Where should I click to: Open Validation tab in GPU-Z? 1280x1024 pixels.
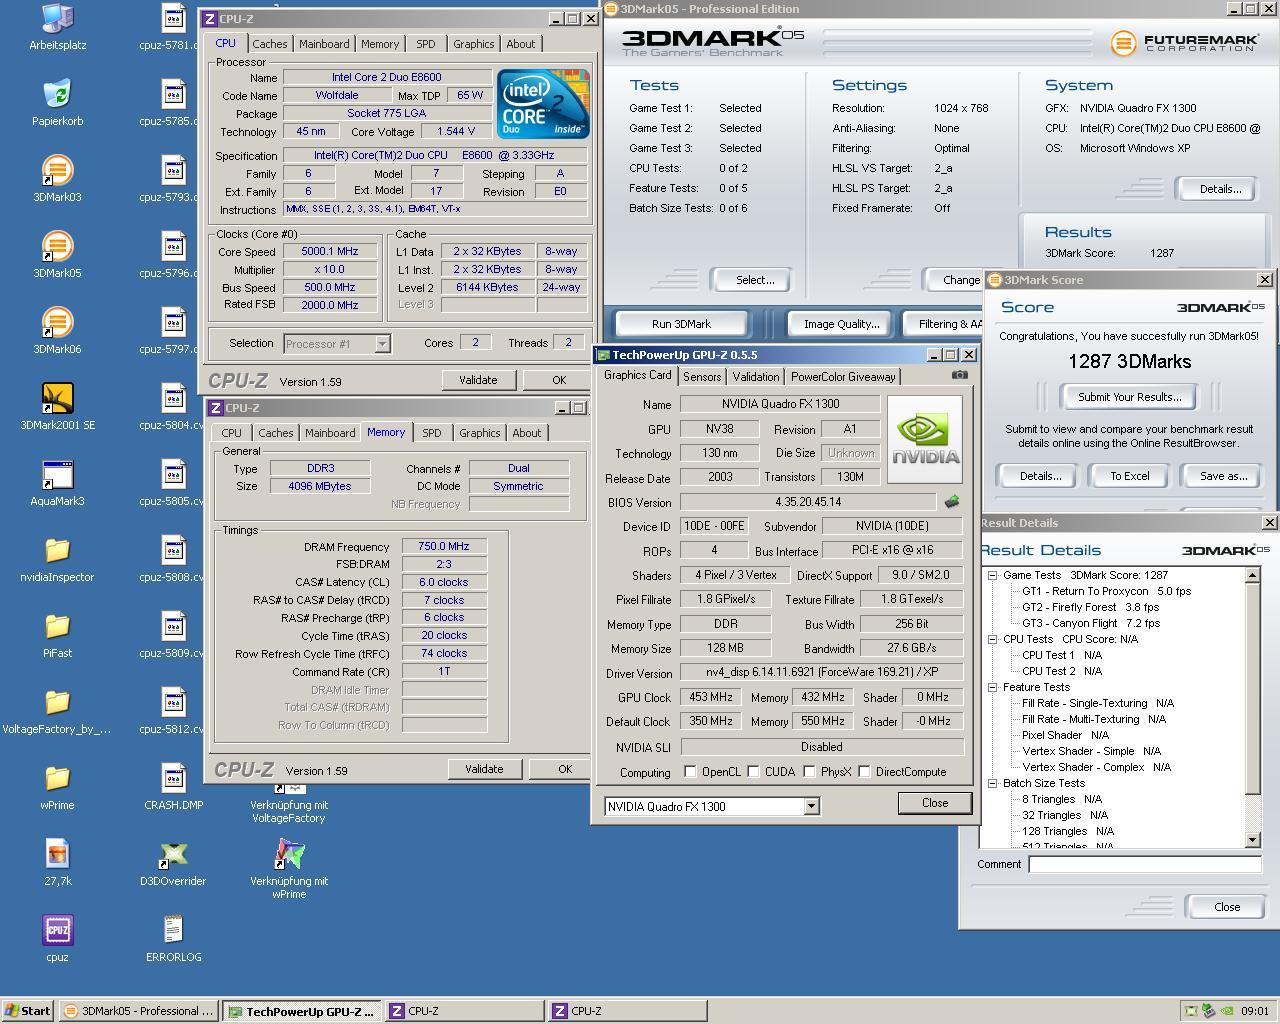pos(756,377)
